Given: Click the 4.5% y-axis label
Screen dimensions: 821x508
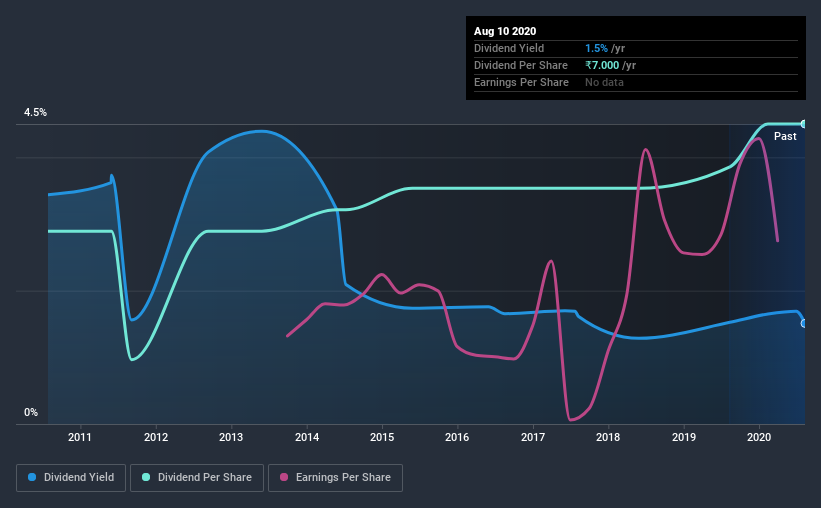Looking at the screenshot, I should click(x=35, y=113).
